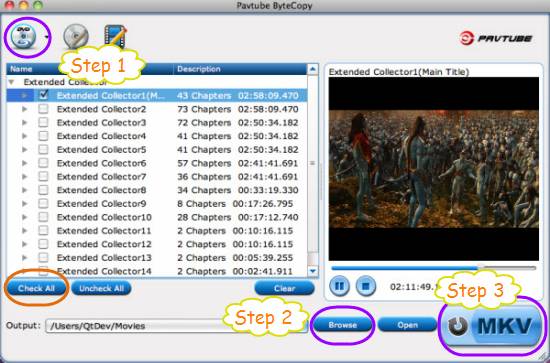Check the Extended Collector13 checkbox
Image resolution: width=550 pixels, height=363 pixels.
tap(43, 258)
